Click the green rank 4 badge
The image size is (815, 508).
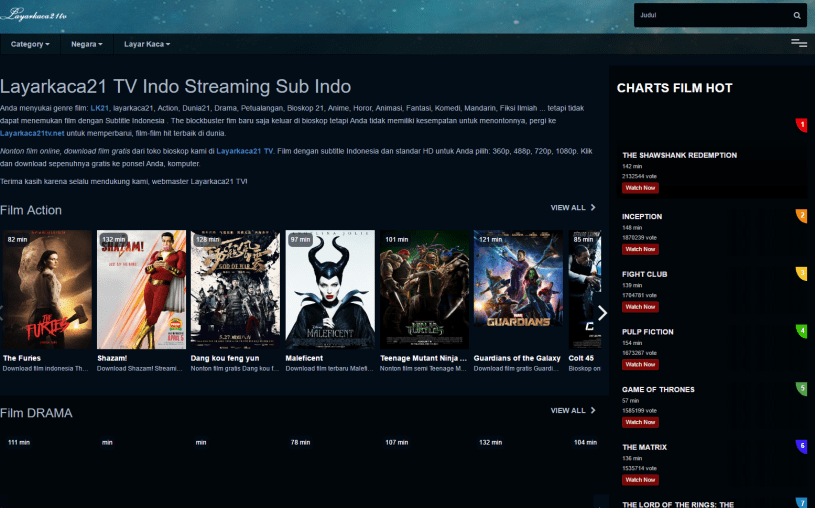(801, 331)
